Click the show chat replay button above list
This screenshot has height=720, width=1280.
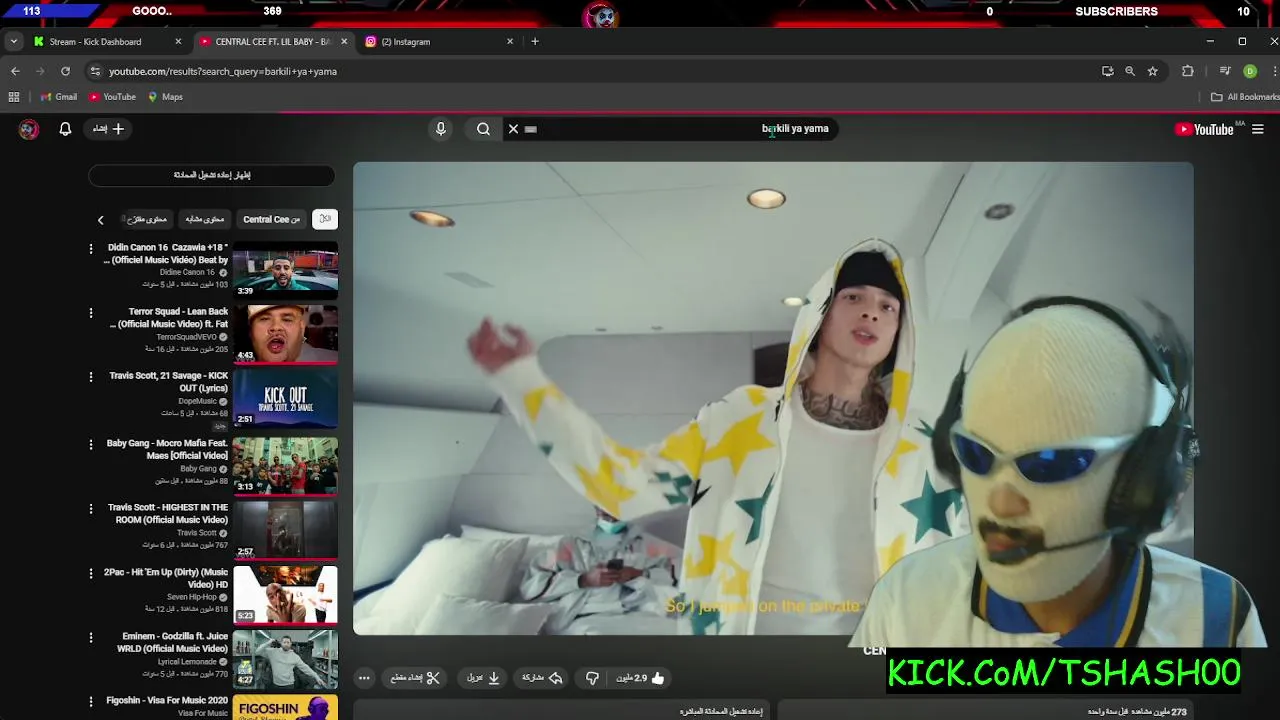click(212, 175)
